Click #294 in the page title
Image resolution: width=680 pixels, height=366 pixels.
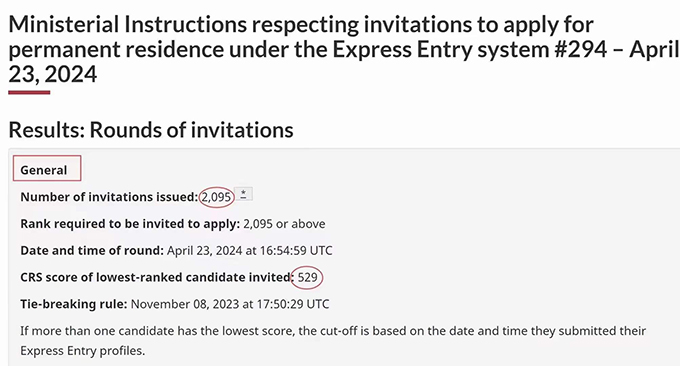click(581, 49)
